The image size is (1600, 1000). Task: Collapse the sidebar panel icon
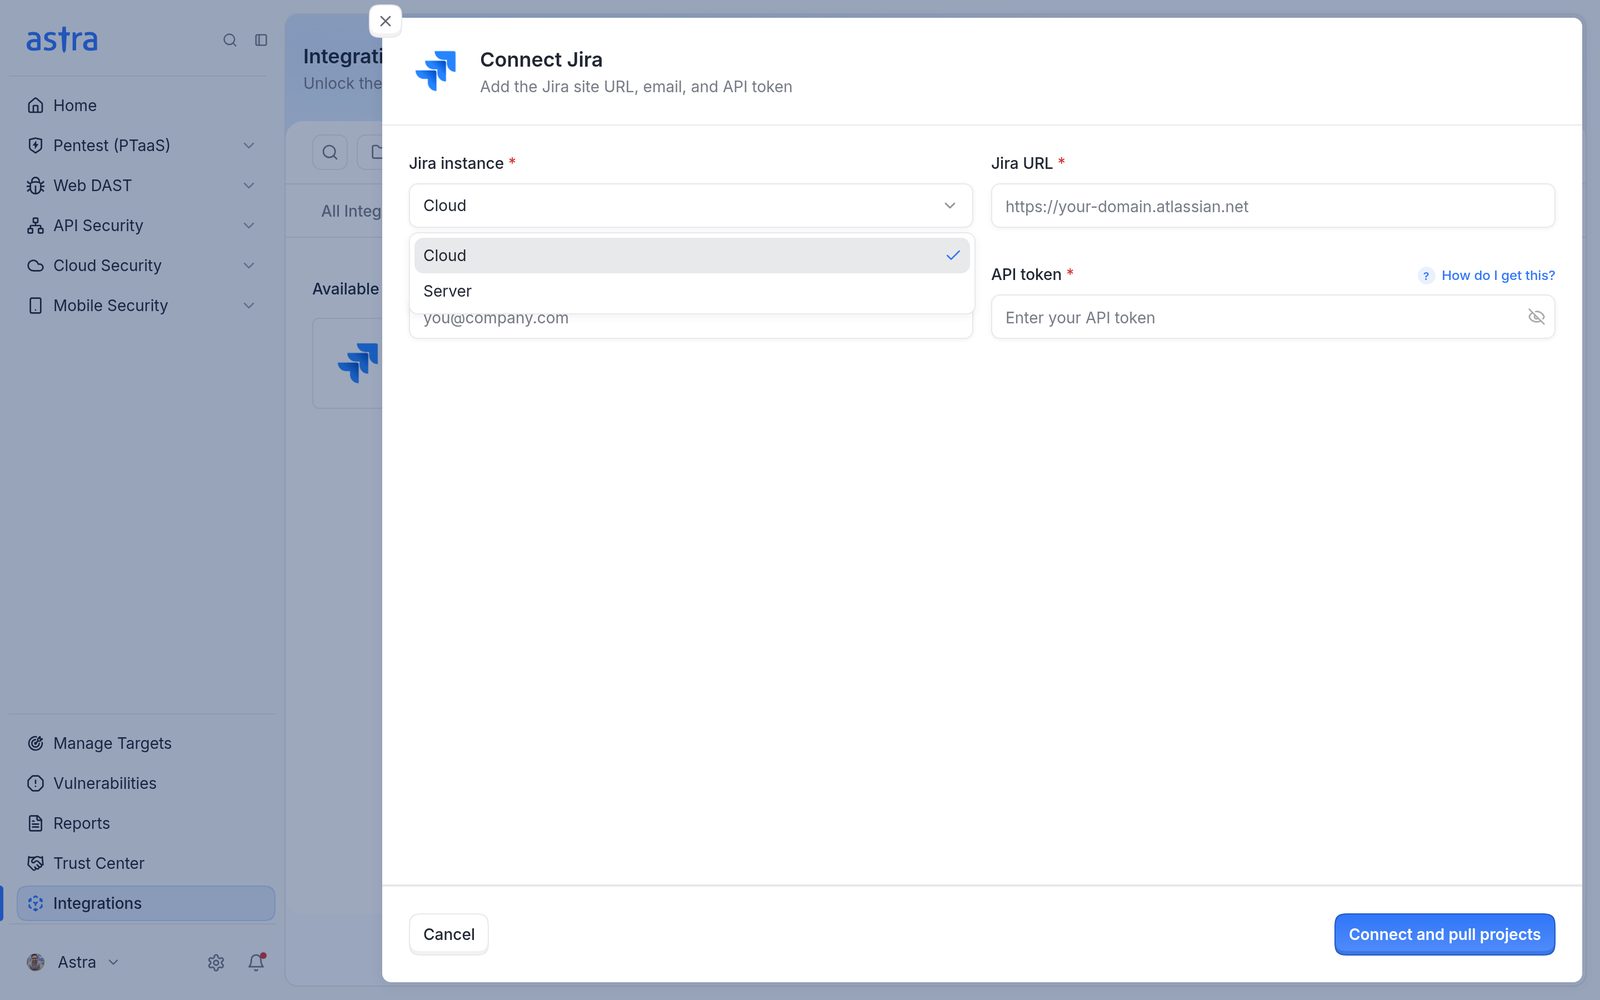261,40
